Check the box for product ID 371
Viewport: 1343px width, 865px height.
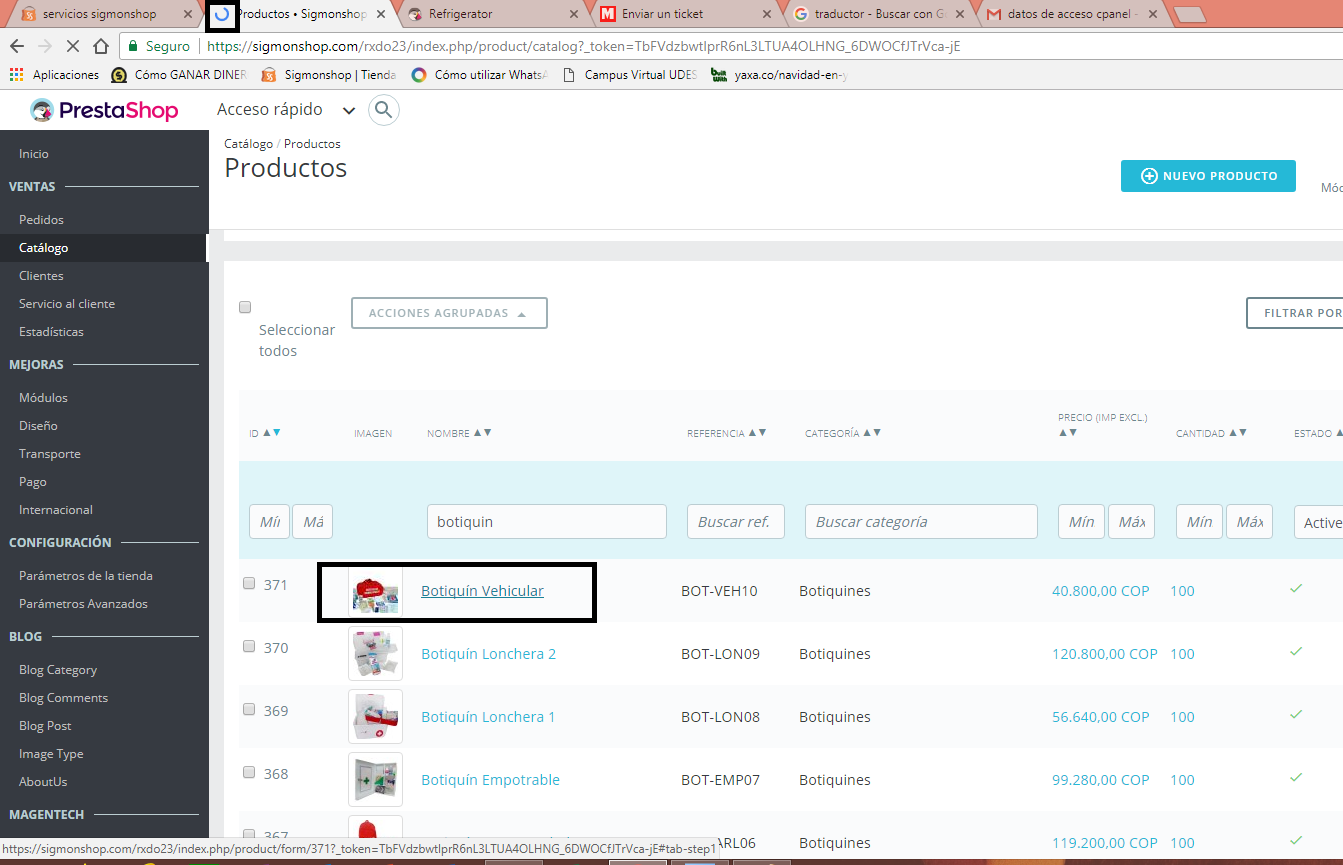pos(249,583)
